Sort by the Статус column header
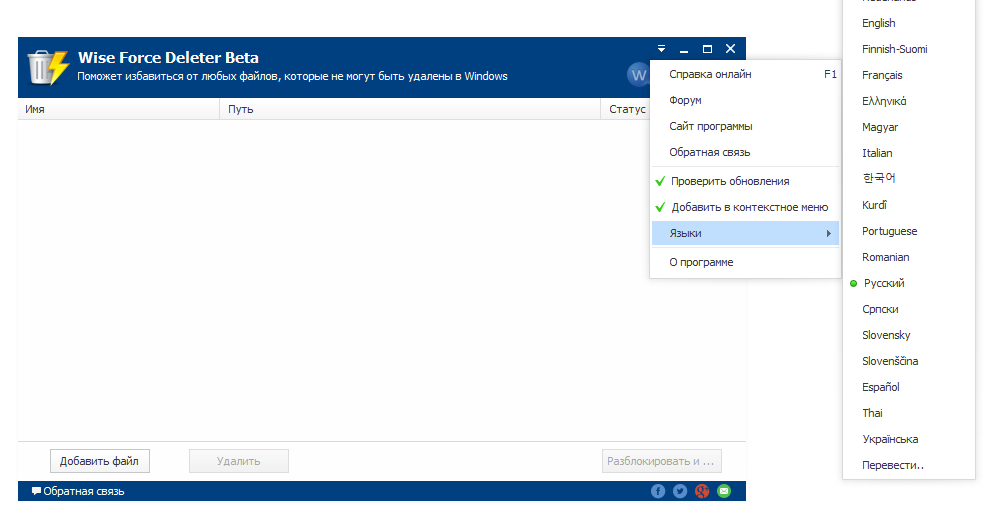The width and height of the screenshot is (993, 521). [x=627, y=109]
